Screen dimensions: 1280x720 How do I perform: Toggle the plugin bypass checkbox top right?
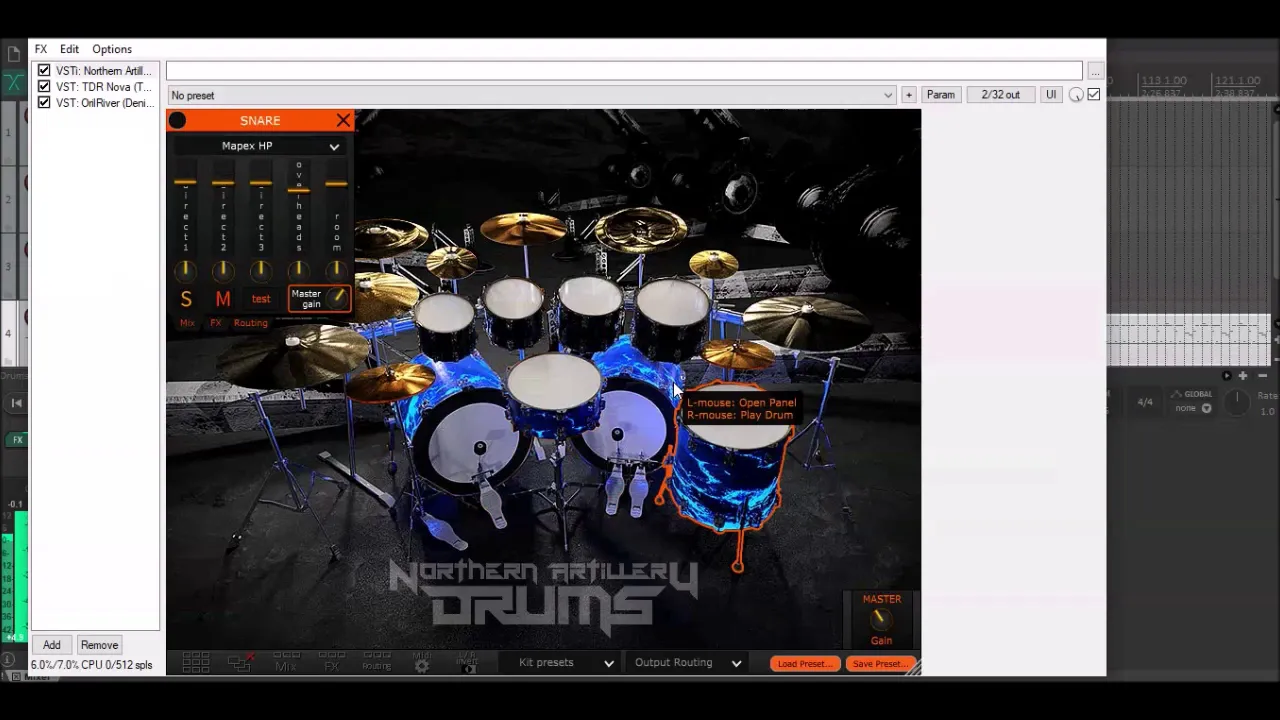(1094, 95)
